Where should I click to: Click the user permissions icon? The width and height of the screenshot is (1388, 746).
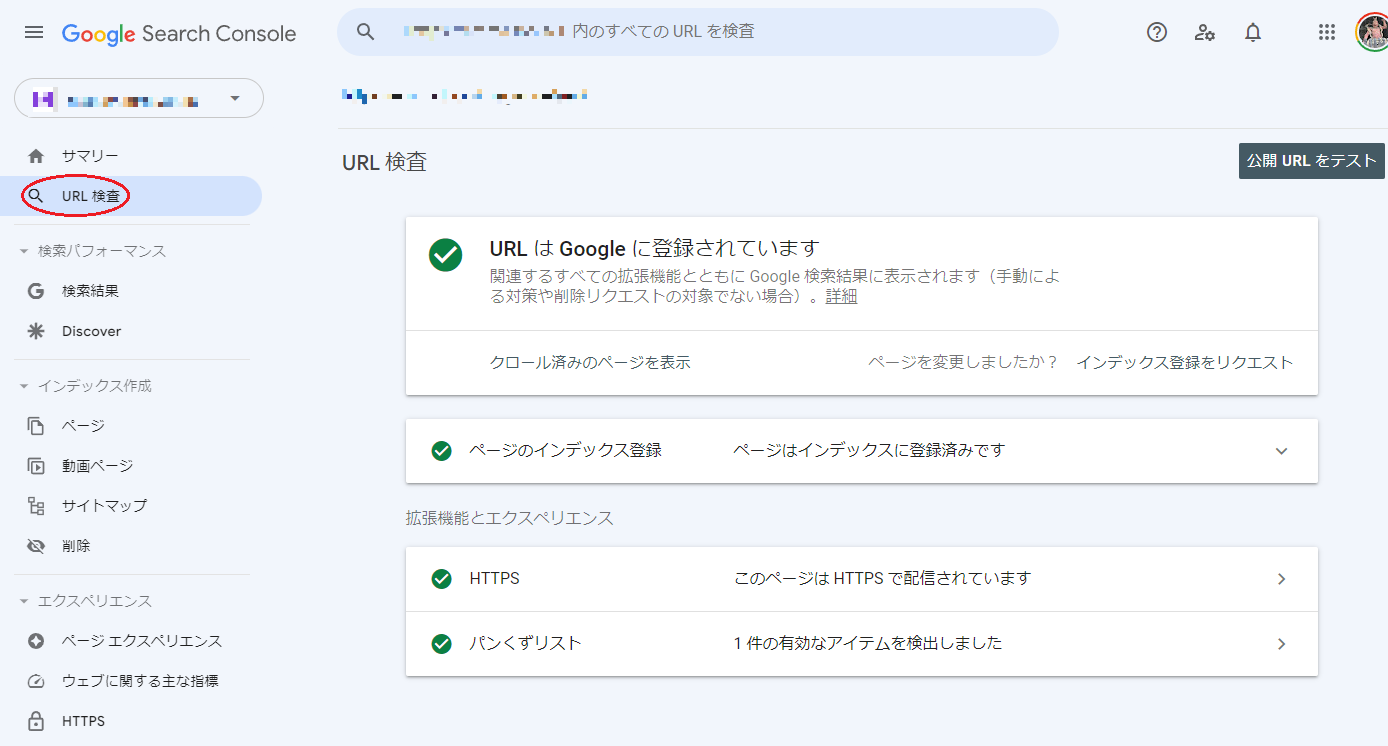pyautogui.click(x=1204, y=32)
